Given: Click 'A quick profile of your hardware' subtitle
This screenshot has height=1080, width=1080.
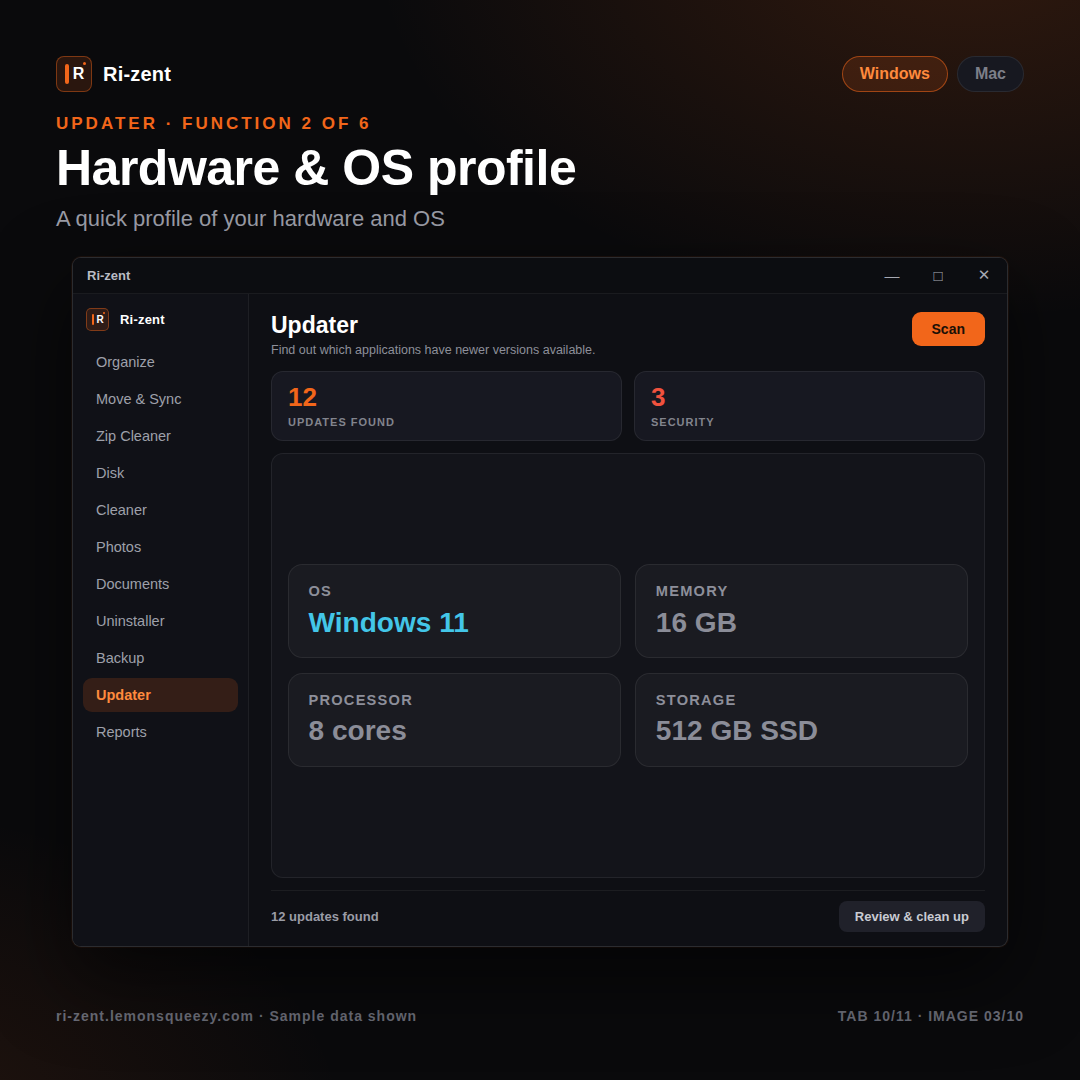Looking at the screenshot, I should coord(250,219).
